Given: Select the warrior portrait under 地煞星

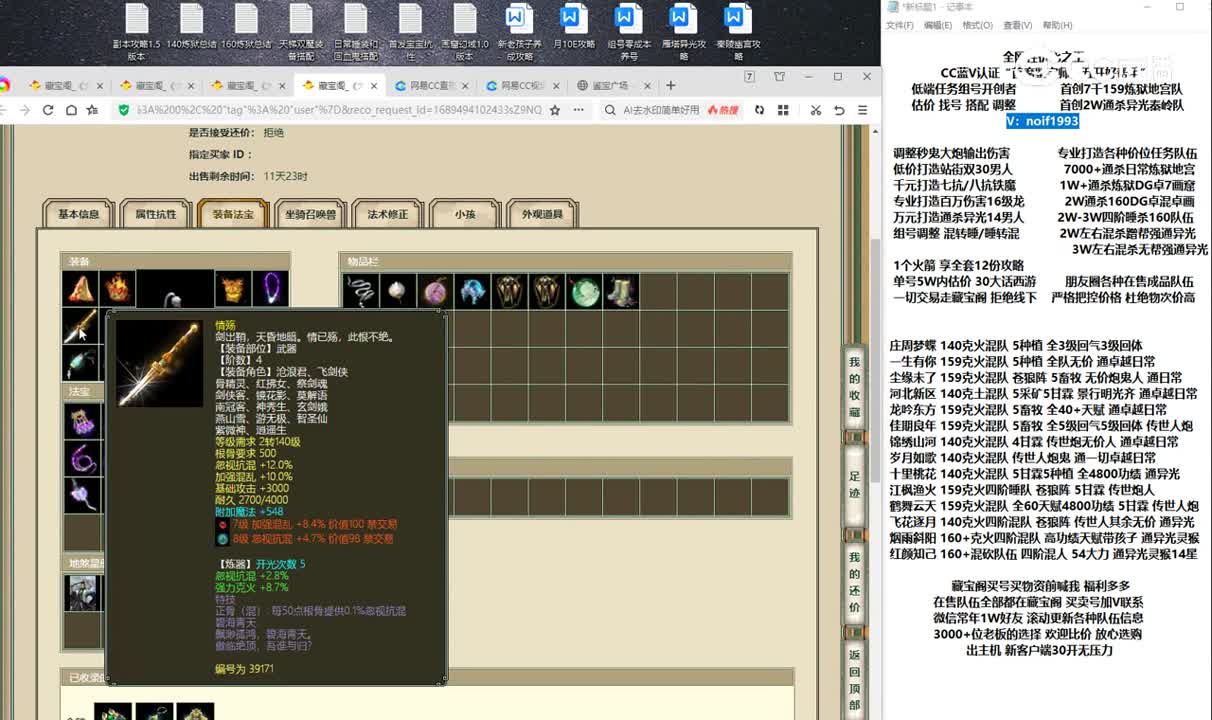Looking at the screenshot, I should pos(82,593).
